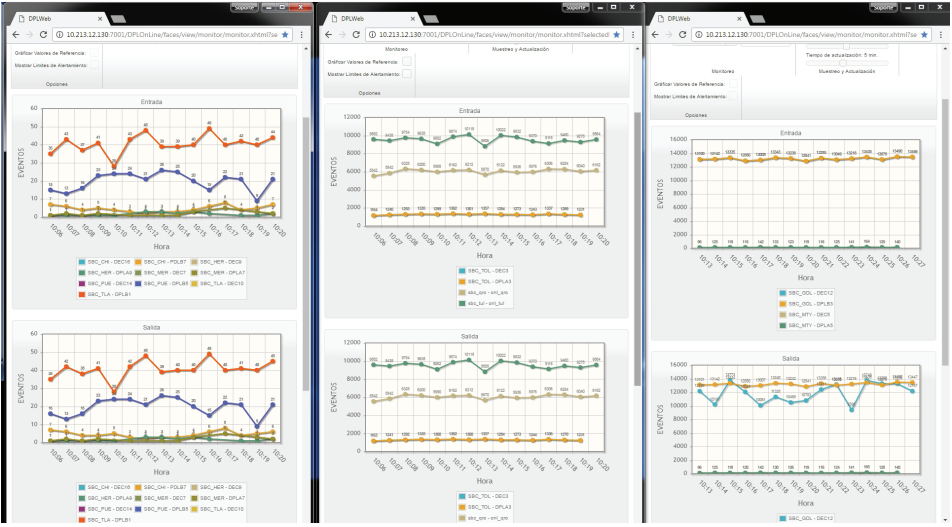Click the Soporte button in the left window title bar

pos(247,6)
